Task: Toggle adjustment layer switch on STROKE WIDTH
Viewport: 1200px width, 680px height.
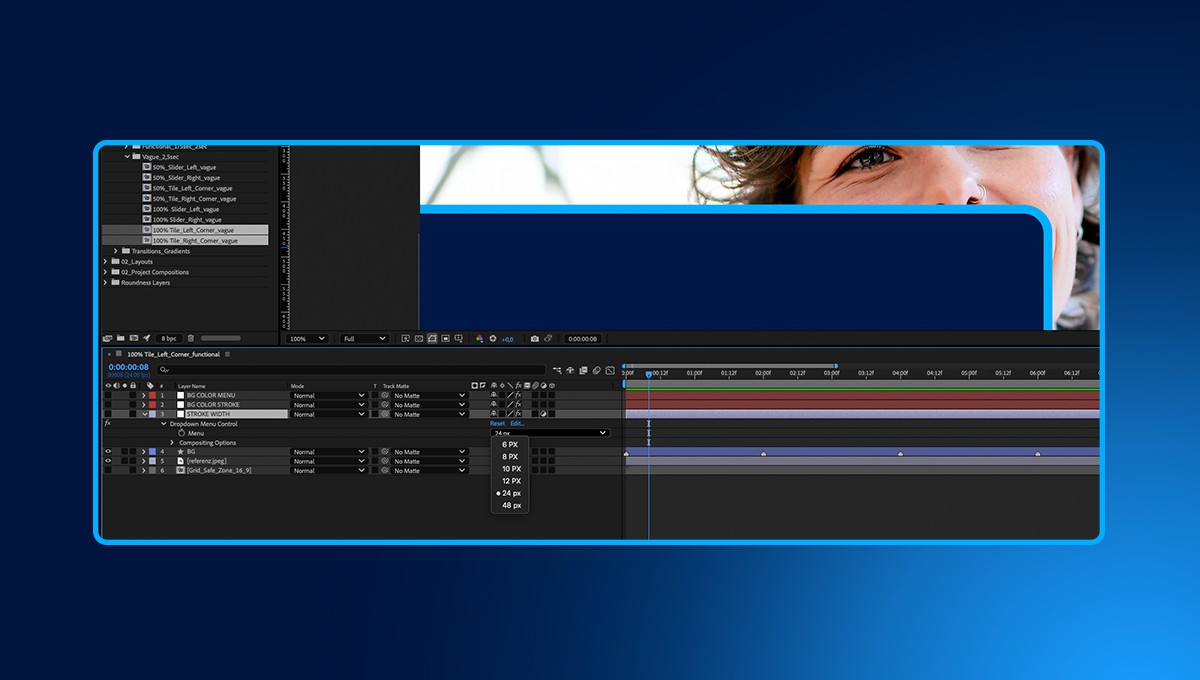Action: (543, 414)
